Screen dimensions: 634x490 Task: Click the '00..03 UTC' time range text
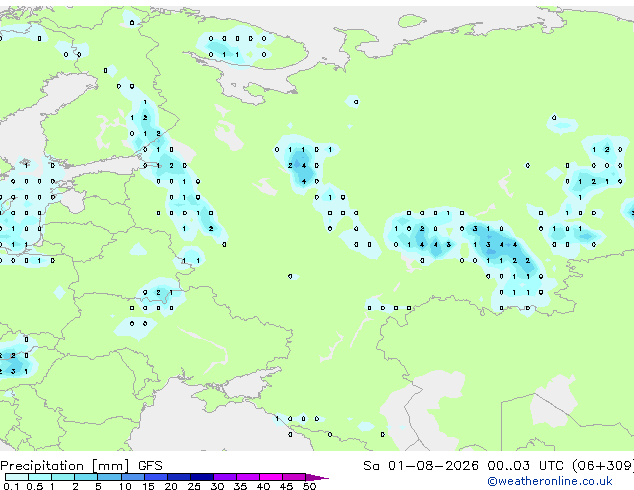525,466
